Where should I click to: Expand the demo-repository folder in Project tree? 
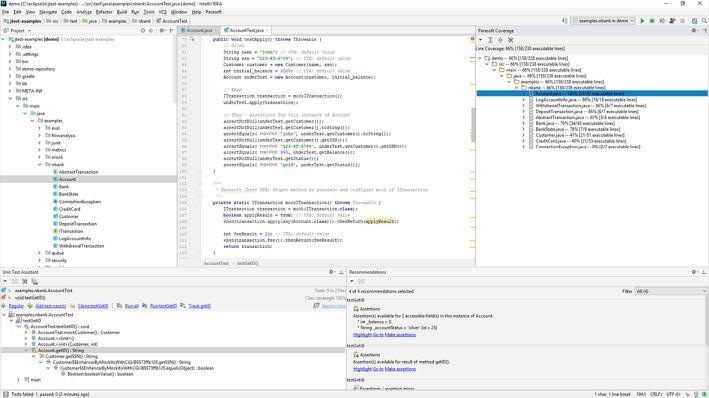pyautogui.click(x=10, y=69)
